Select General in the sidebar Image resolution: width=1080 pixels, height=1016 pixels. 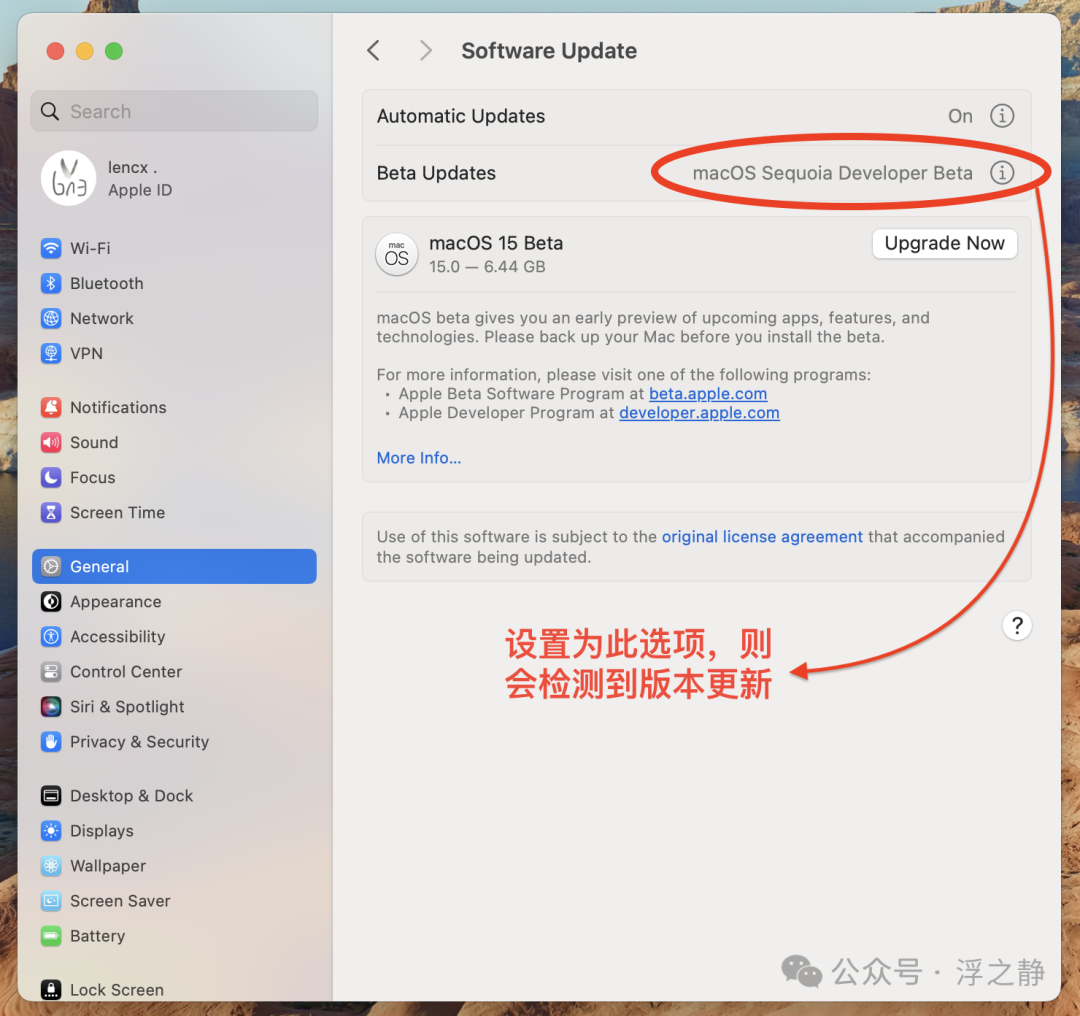174,566
